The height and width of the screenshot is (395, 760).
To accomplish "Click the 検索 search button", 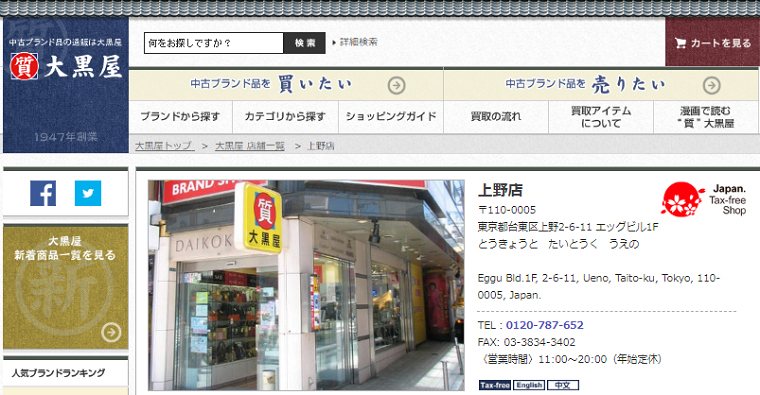I will (305, 43).
